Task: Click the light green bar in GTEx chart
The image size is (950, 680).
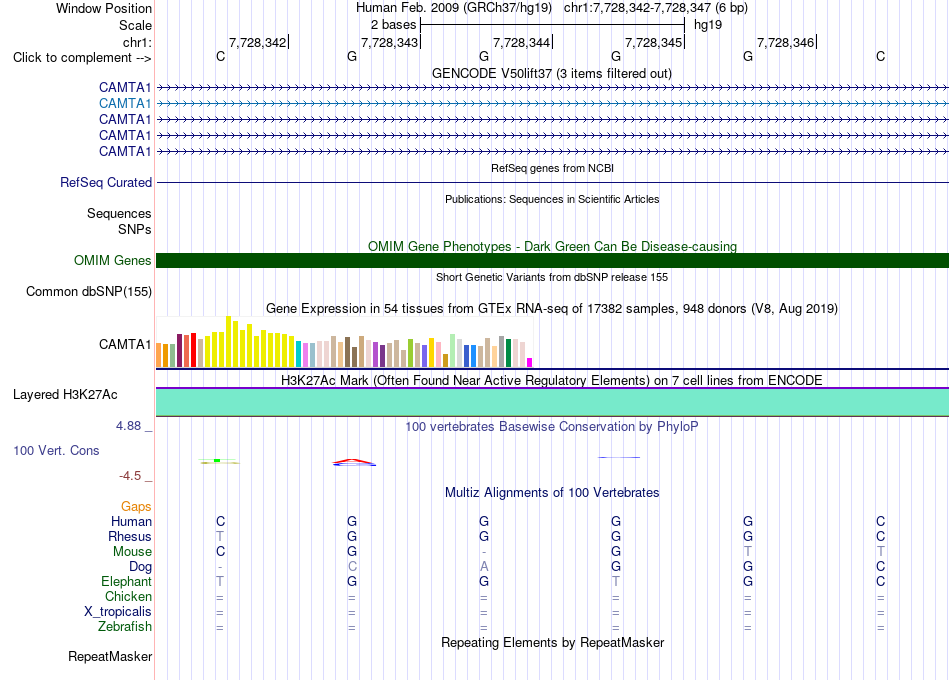Action: (x=453, y=350)
